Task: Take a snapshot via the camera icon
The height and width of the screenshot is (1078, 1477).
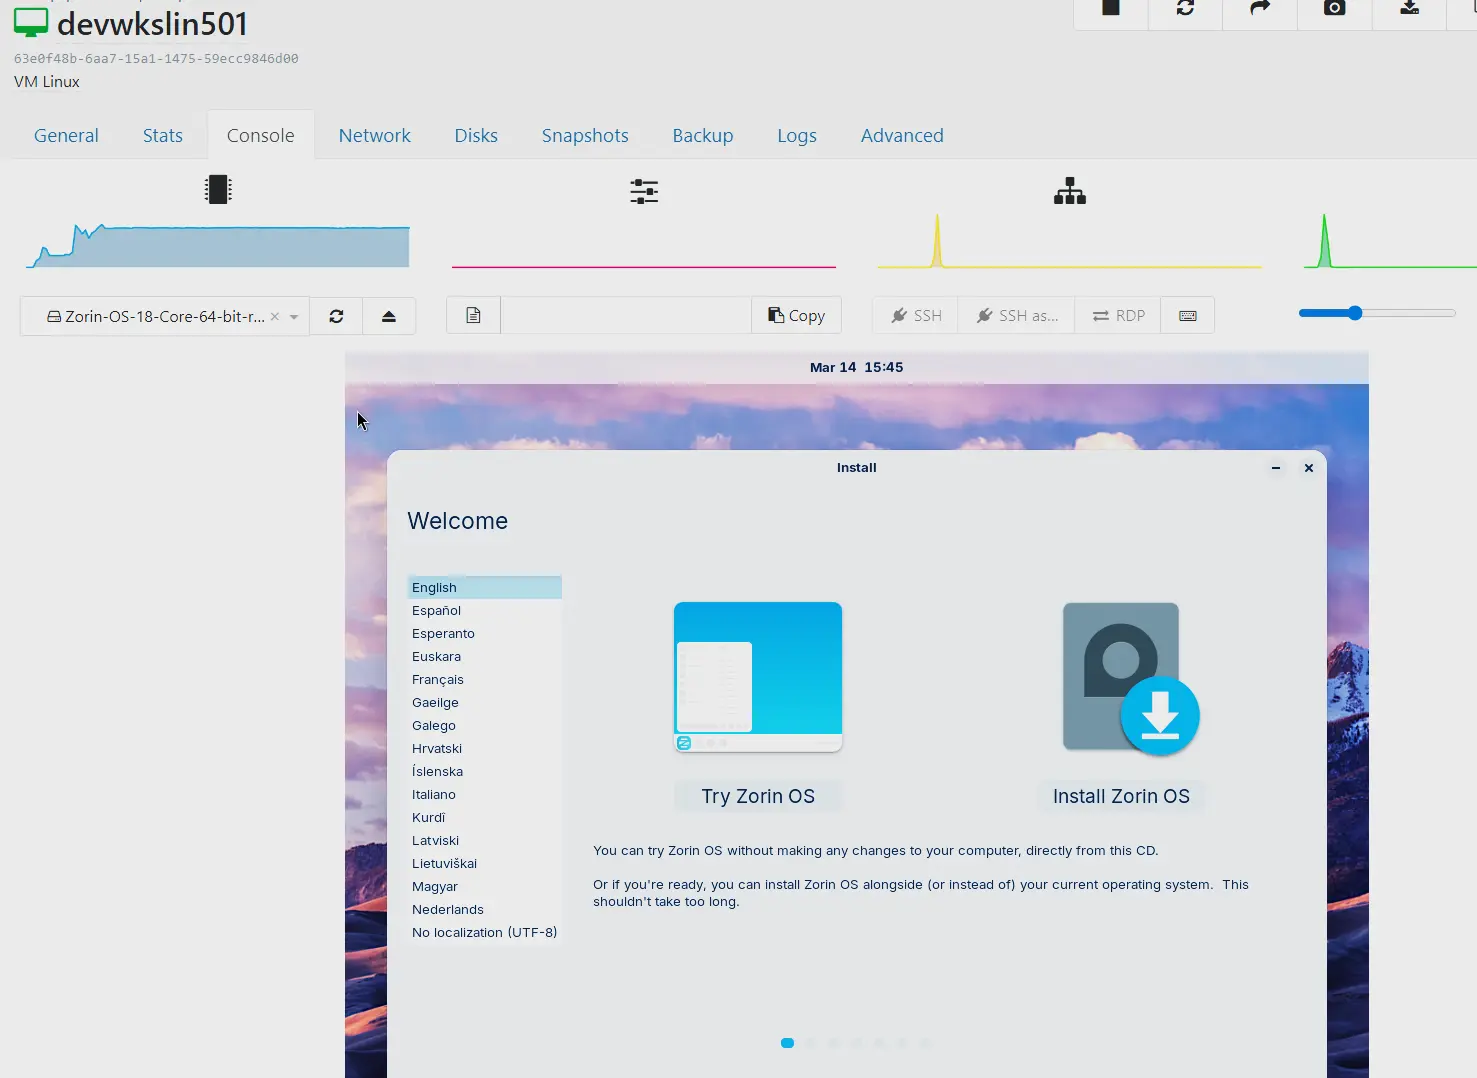Action: point(1334,8)
